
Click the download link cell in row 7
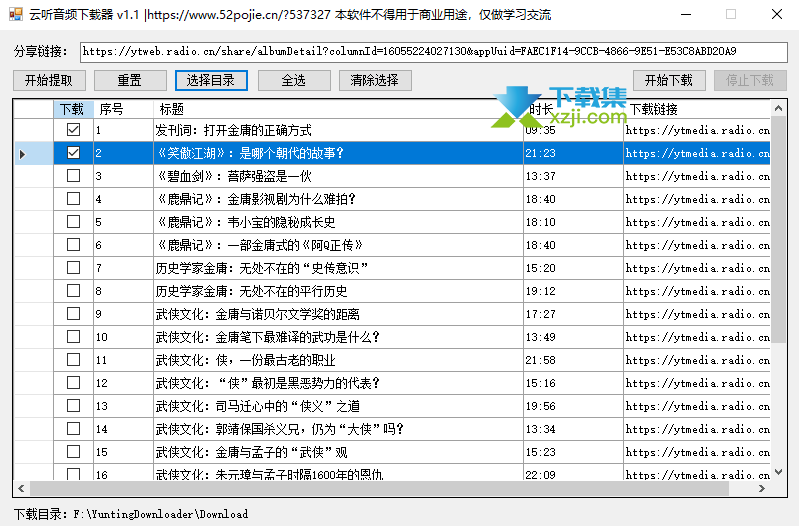point(697,268)
